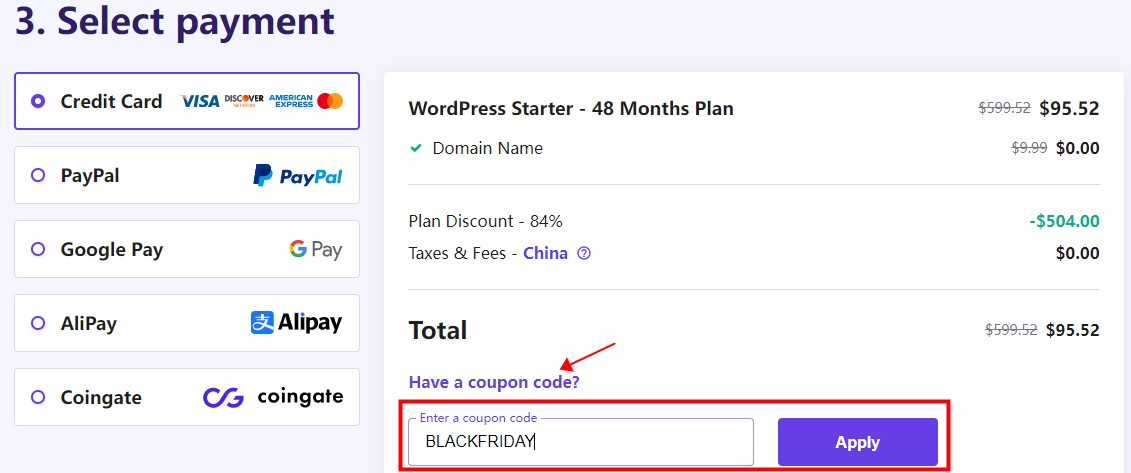Click the Domain Name green checkmark
Viewport: 1131px width, 473px height.
point(416,149)
